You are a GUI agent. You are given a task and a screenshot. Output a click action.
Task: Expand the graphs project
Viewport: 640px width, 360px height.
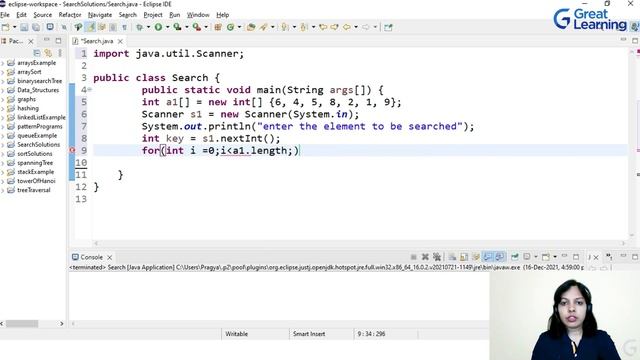(x=3, y=99)
